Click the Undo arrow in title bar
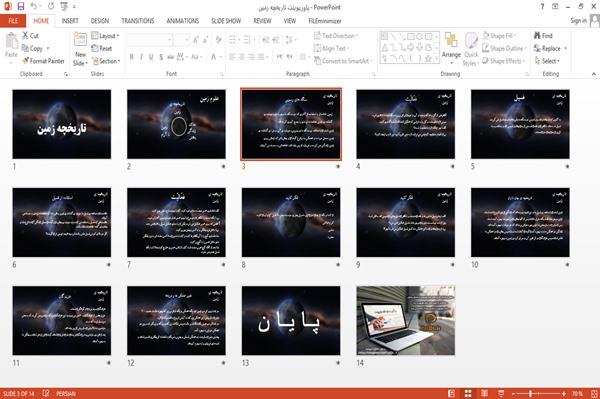This screenshot has width=600, height=399. [34, 6]
